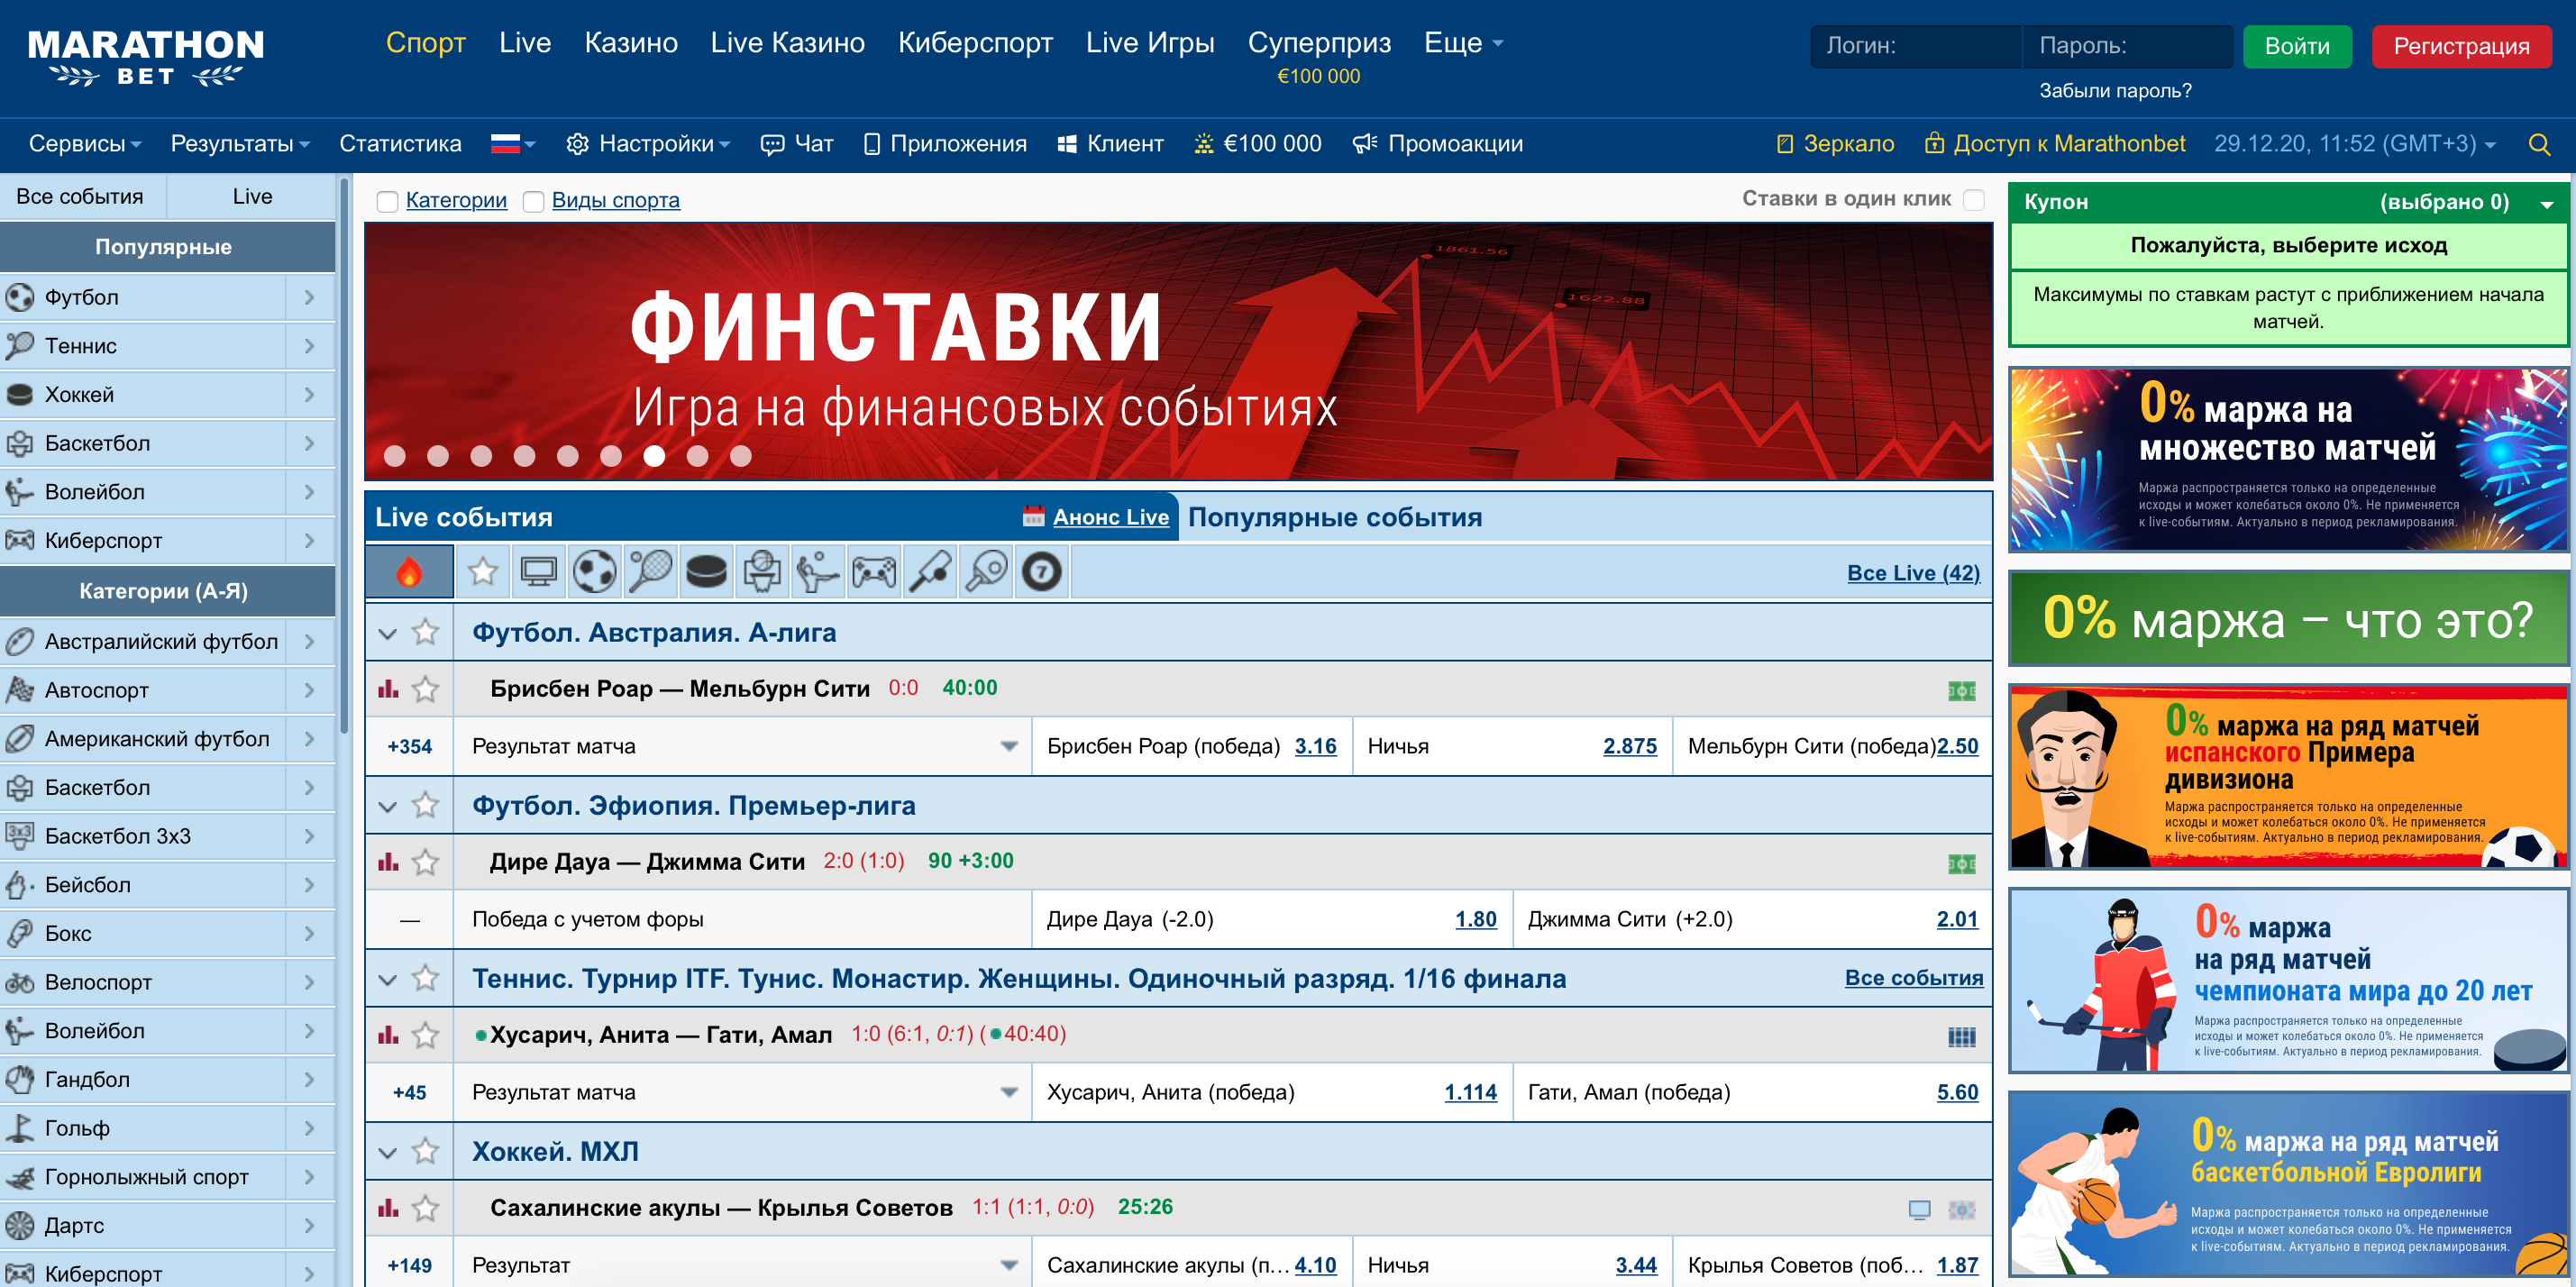Open the 0% маржа – что это? banner
The image size is (2576, 1287).
[2288, 619]
